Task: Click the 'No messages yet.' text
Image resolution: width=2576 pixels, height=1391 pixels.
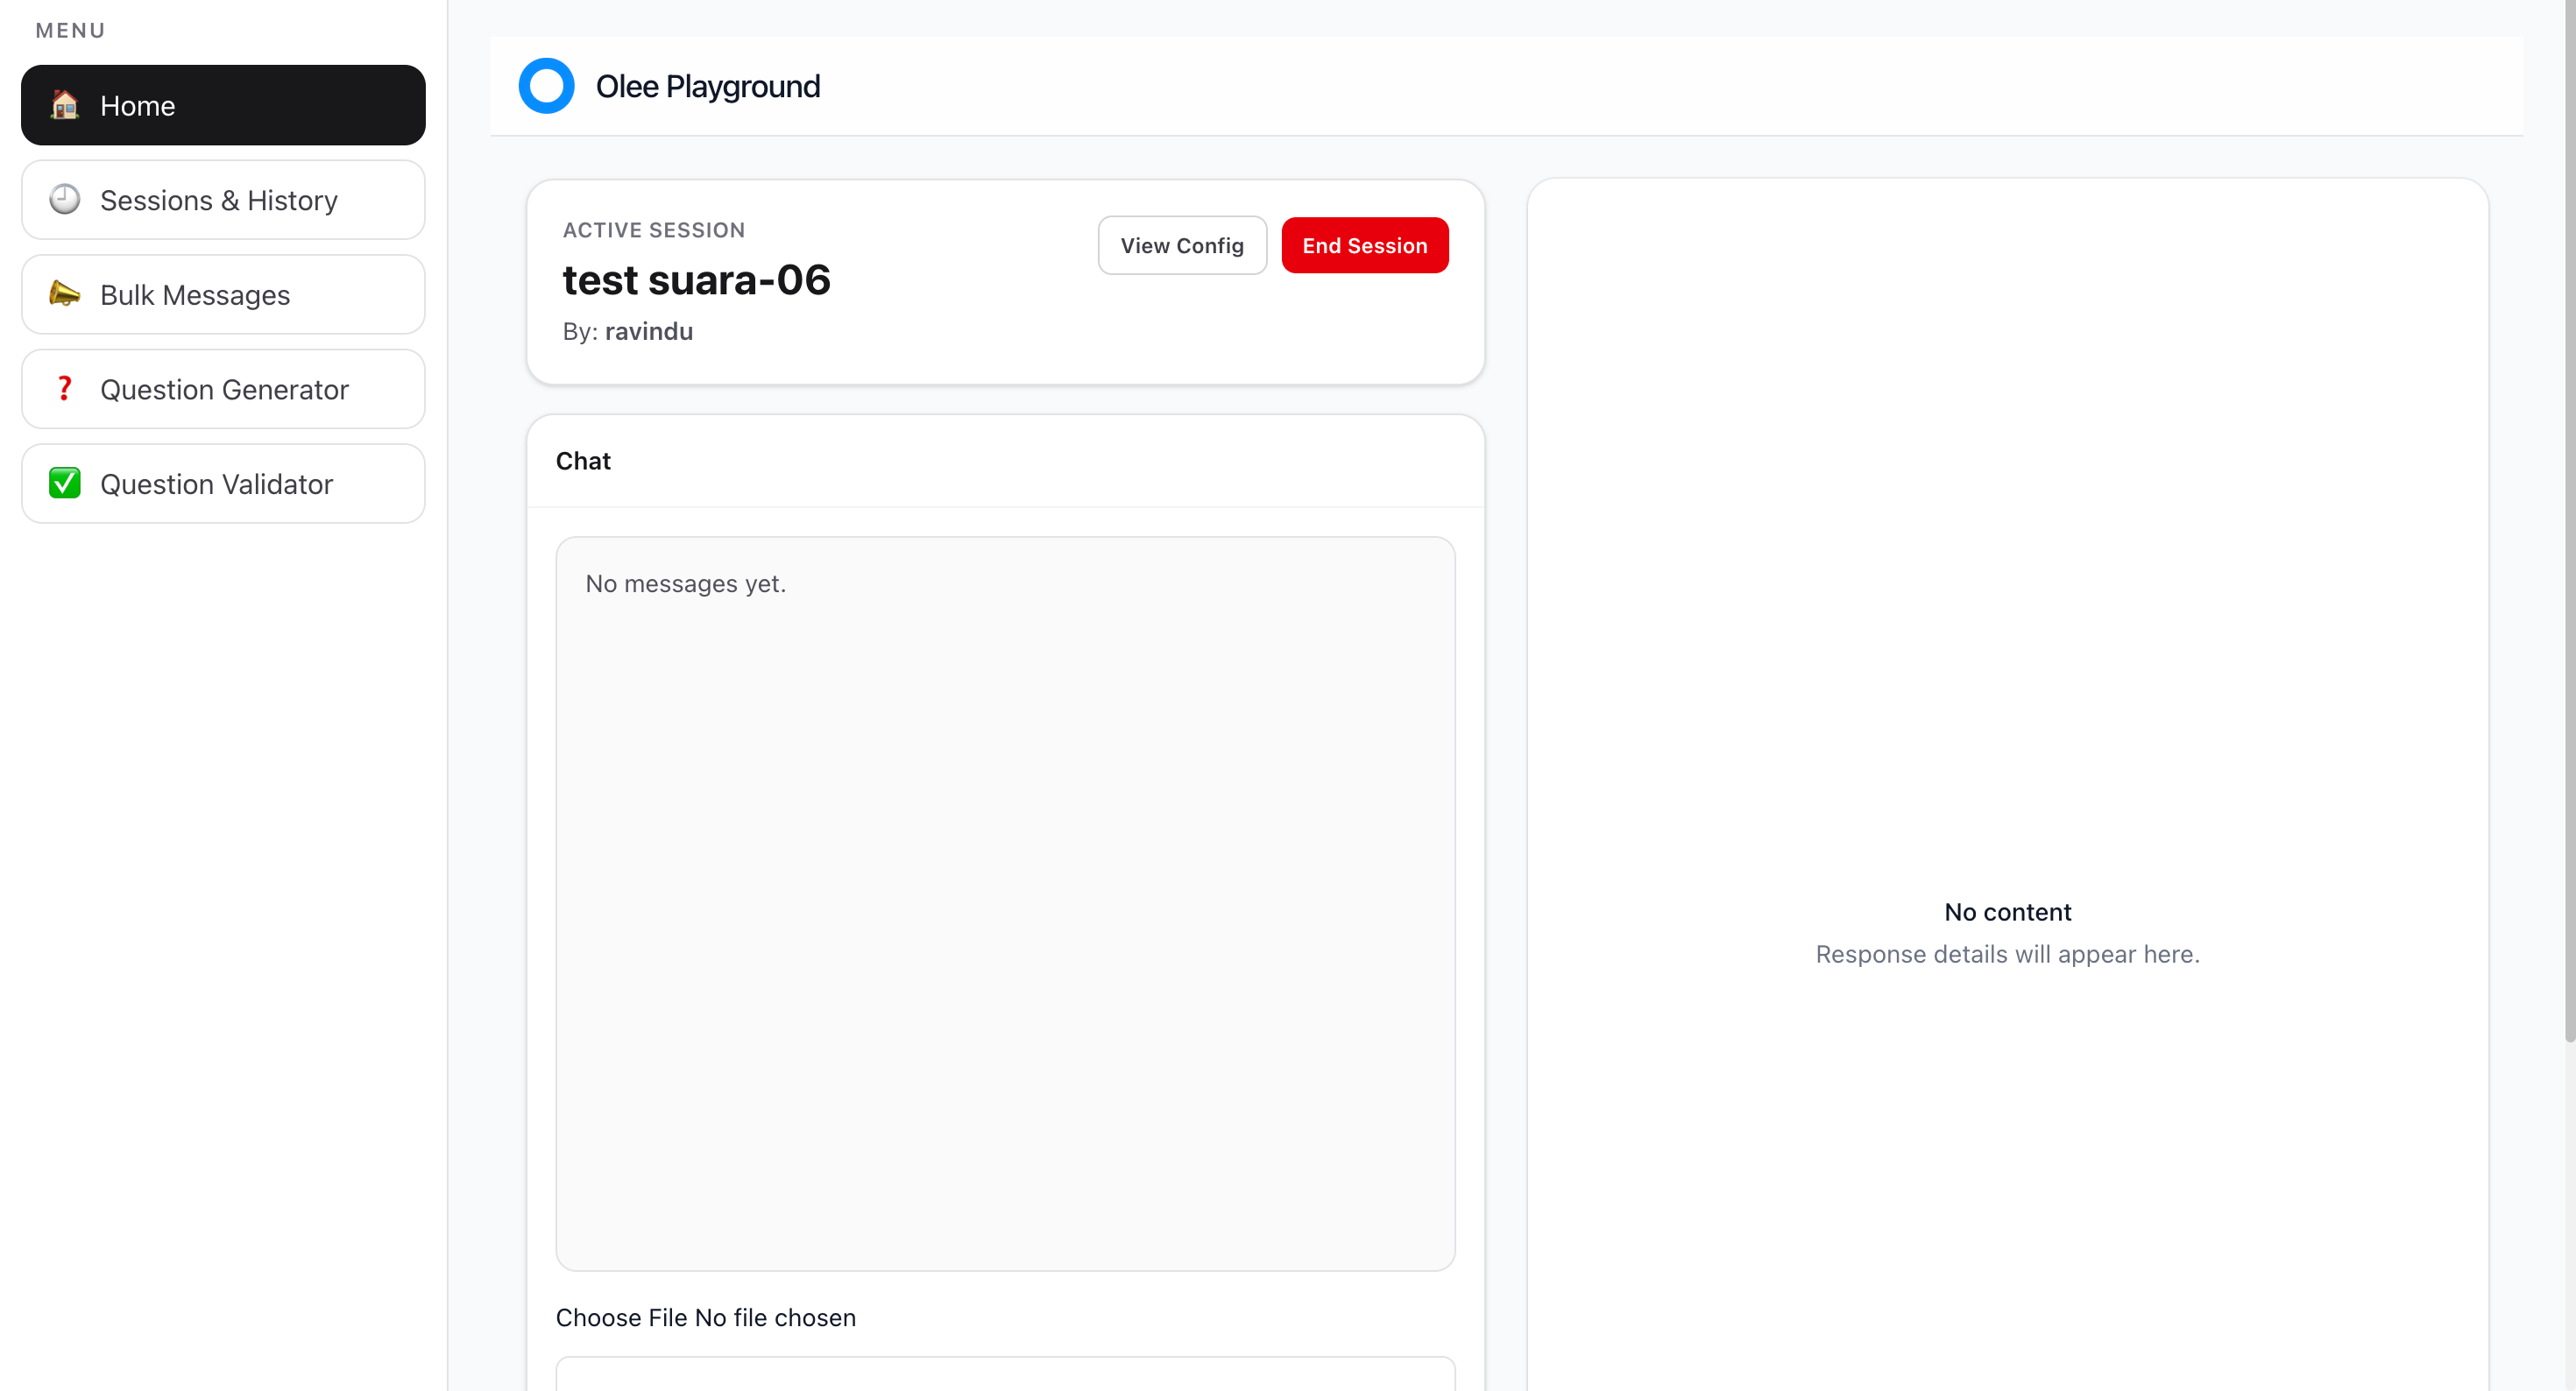Action: point(686,584)
